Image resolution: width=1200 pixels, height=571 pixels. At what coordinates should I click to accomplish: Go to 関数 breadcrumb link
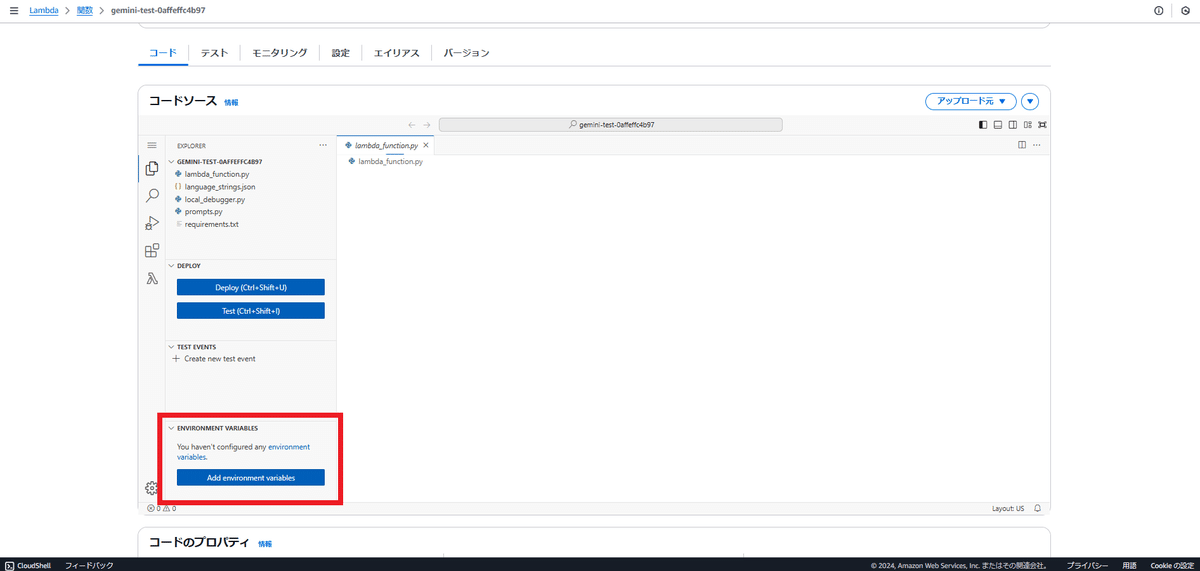(x=85, y=10)
